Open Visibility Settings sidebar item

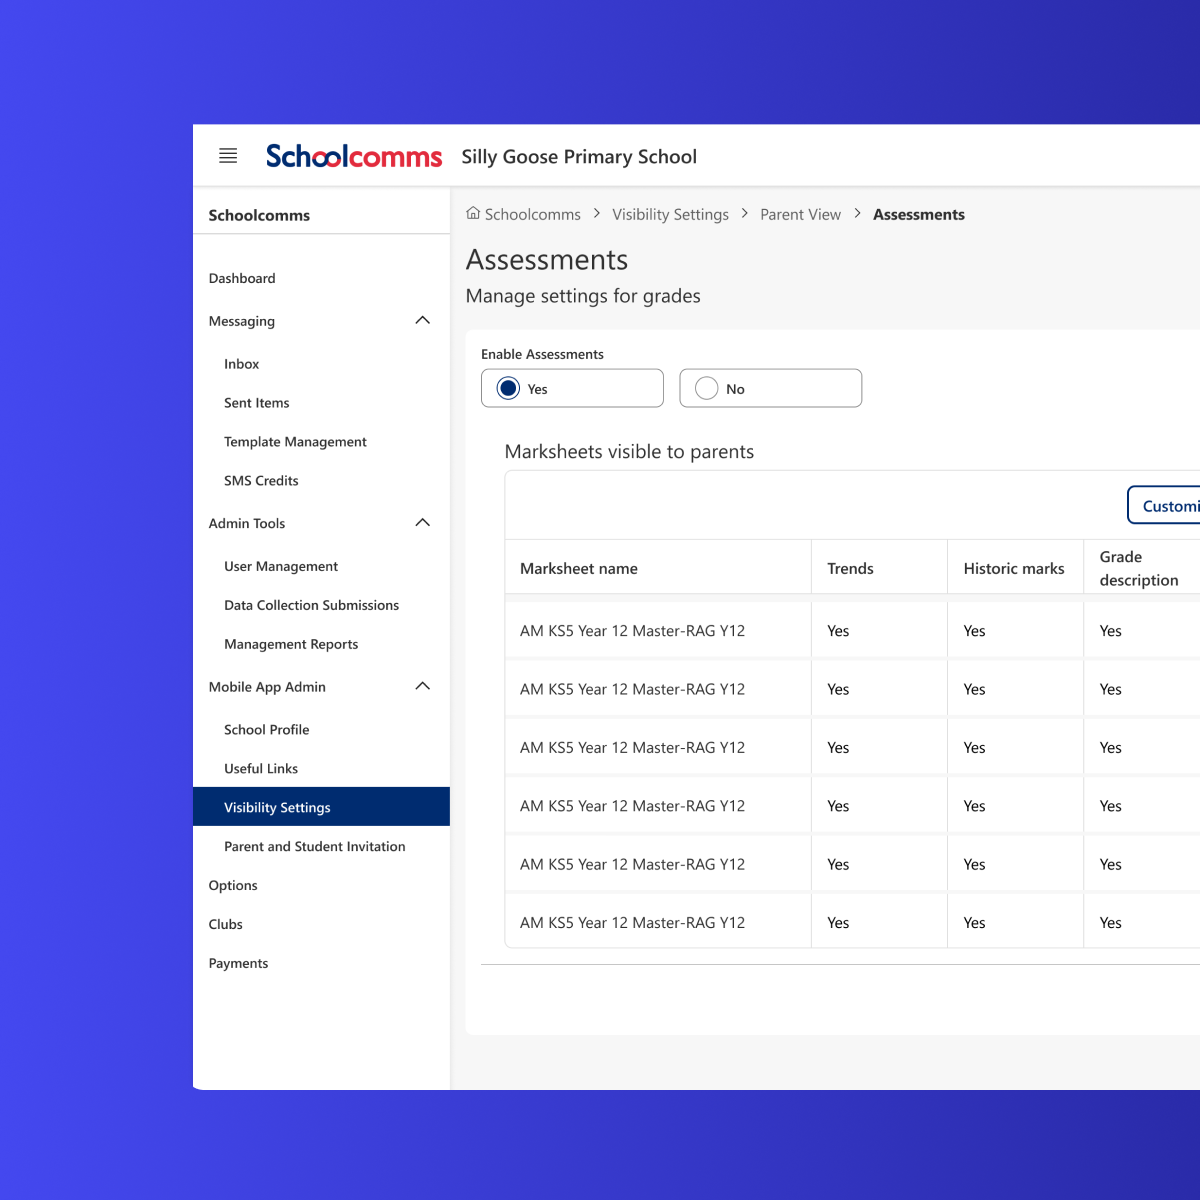pos(277,807)
